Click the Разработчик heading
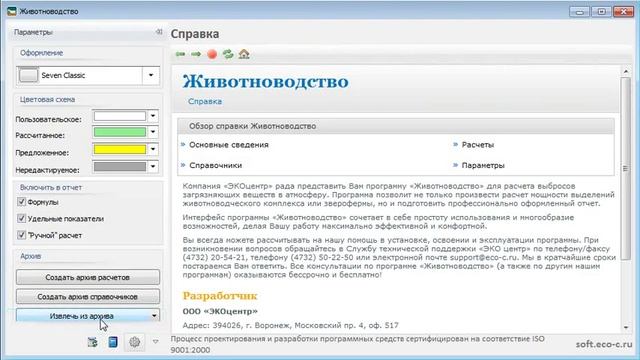 [220, 296]
